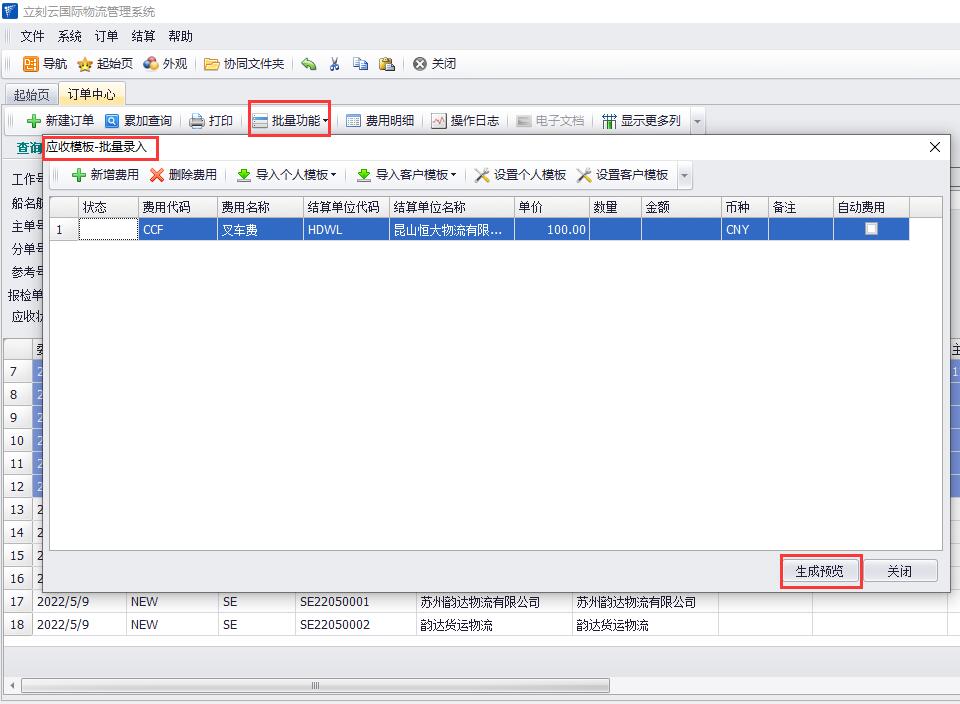The image size is (960, 704).
Task: Click the 生成预览 button
Action: (819, 571)
